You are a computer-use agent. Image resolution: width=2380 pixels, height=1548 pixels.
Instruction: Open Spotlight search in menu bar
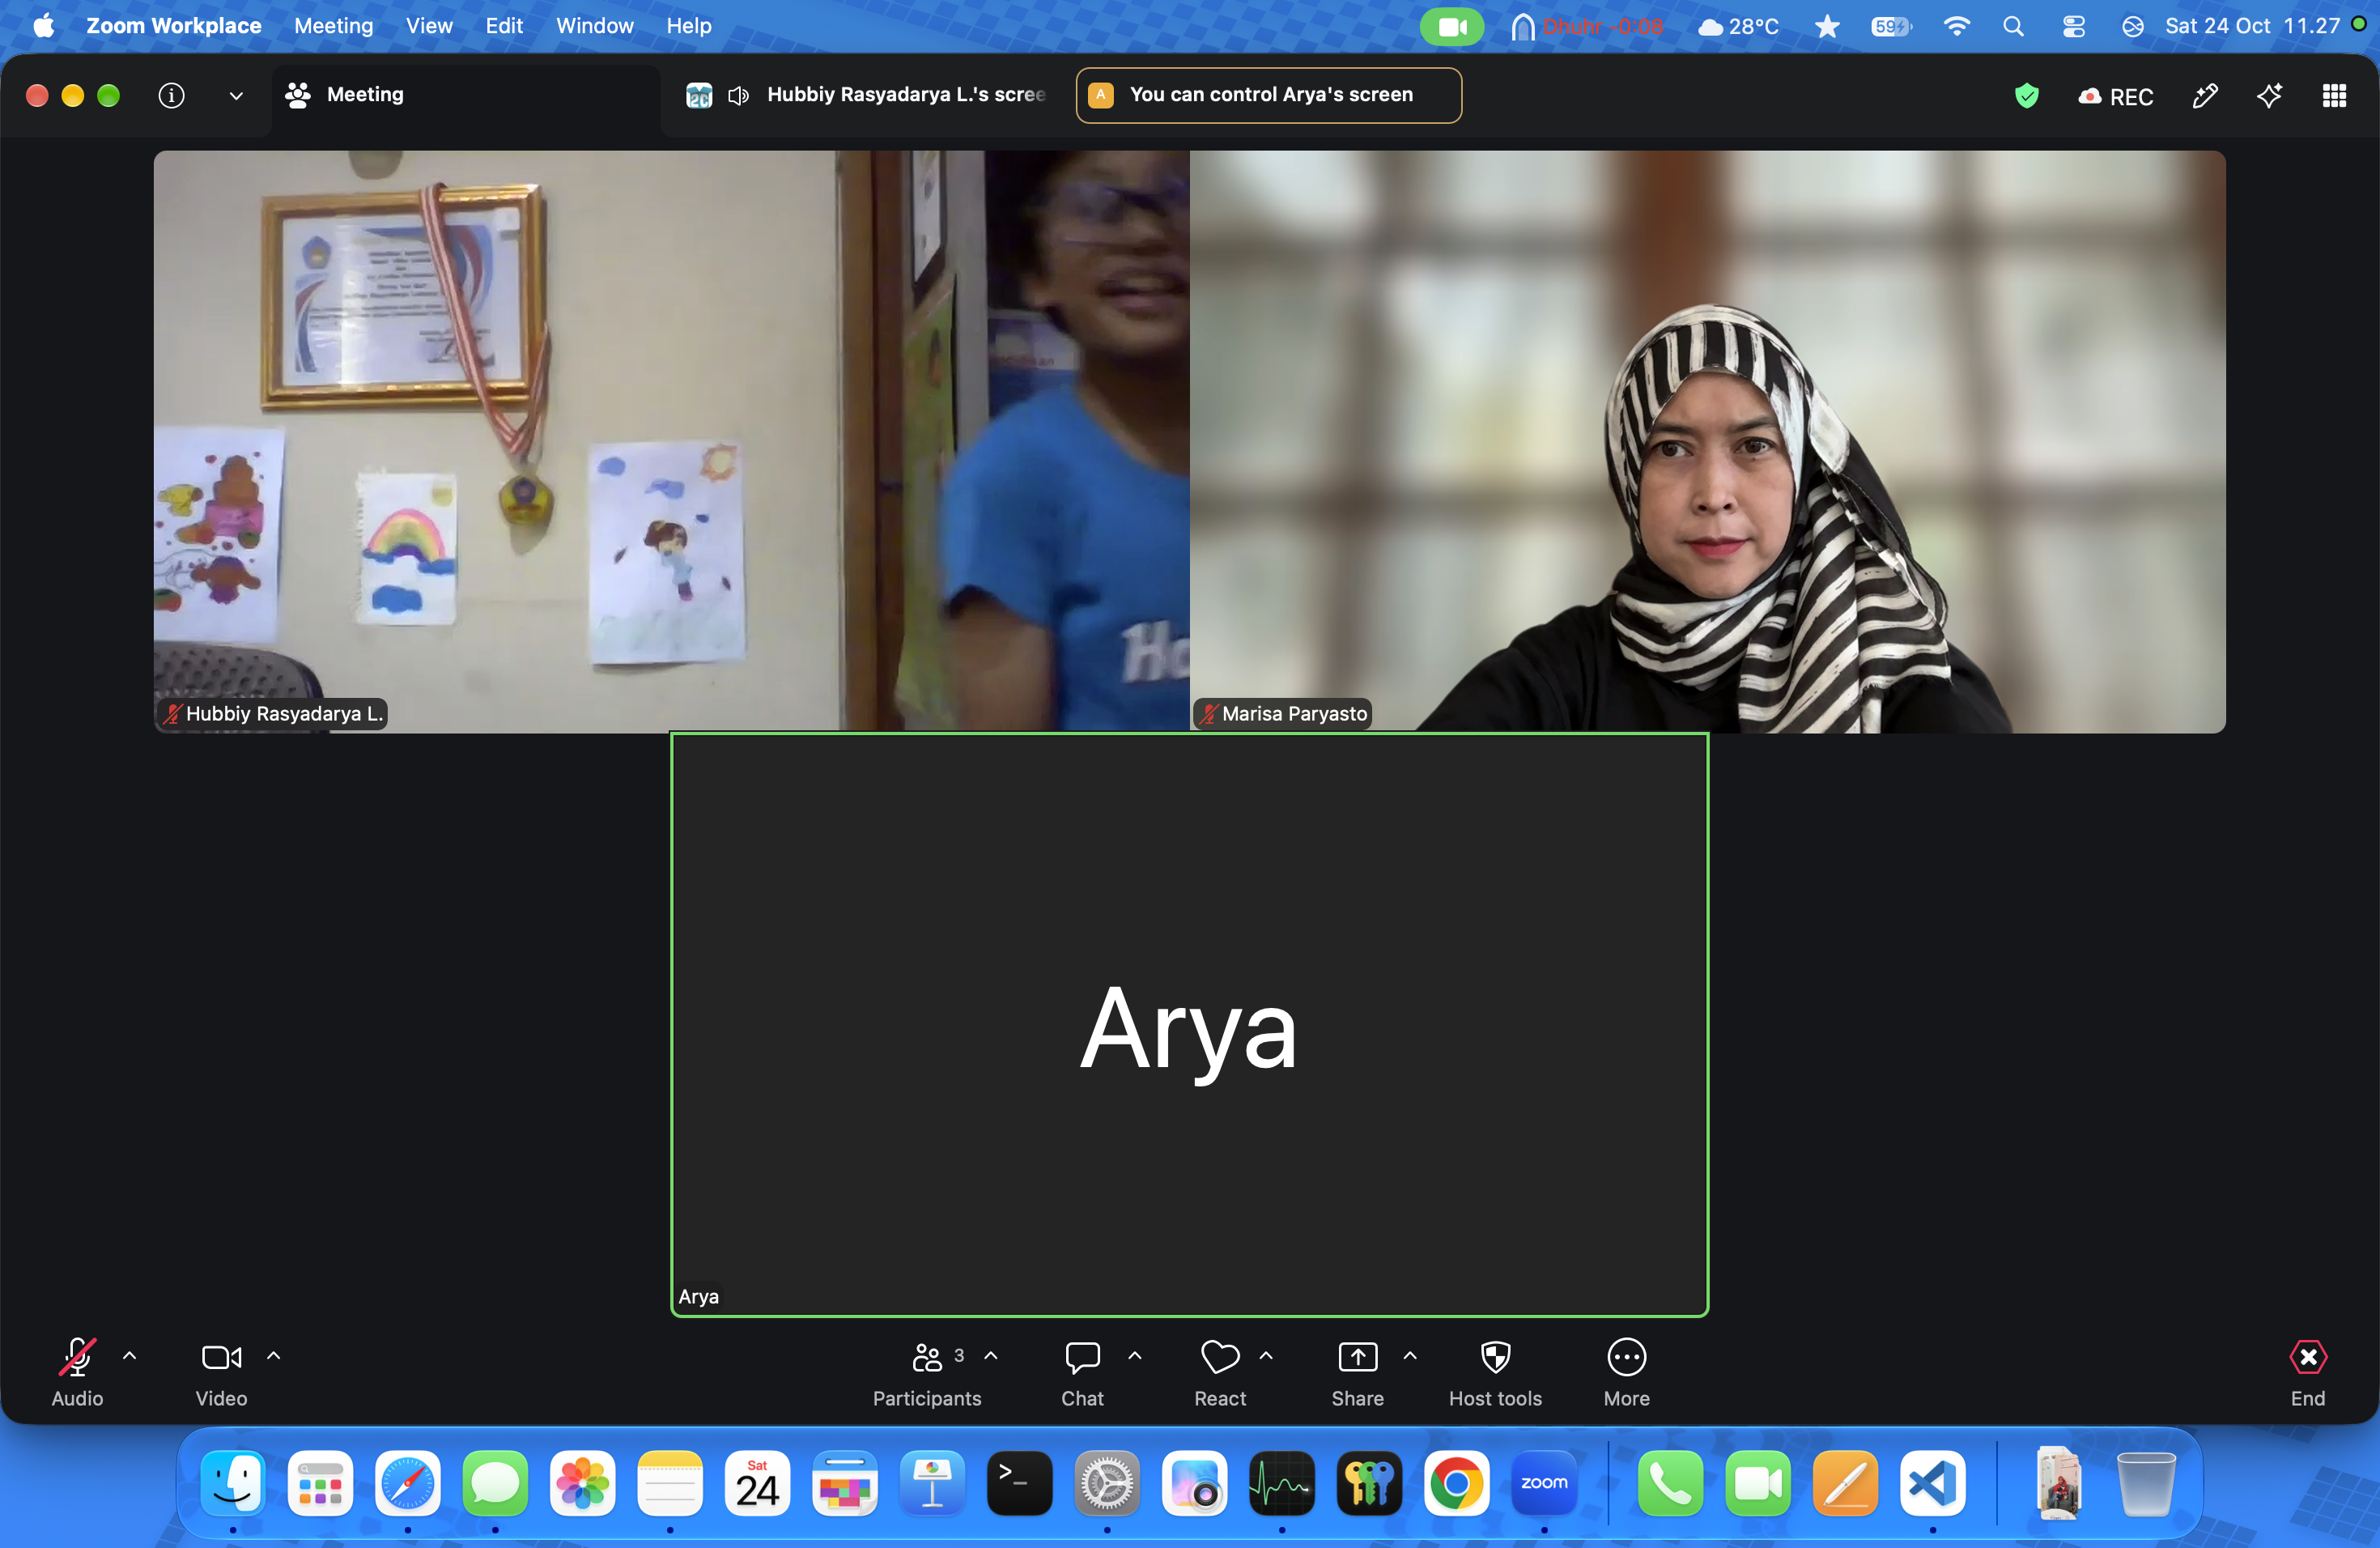pyautogui.click(x=2013, y=27)
